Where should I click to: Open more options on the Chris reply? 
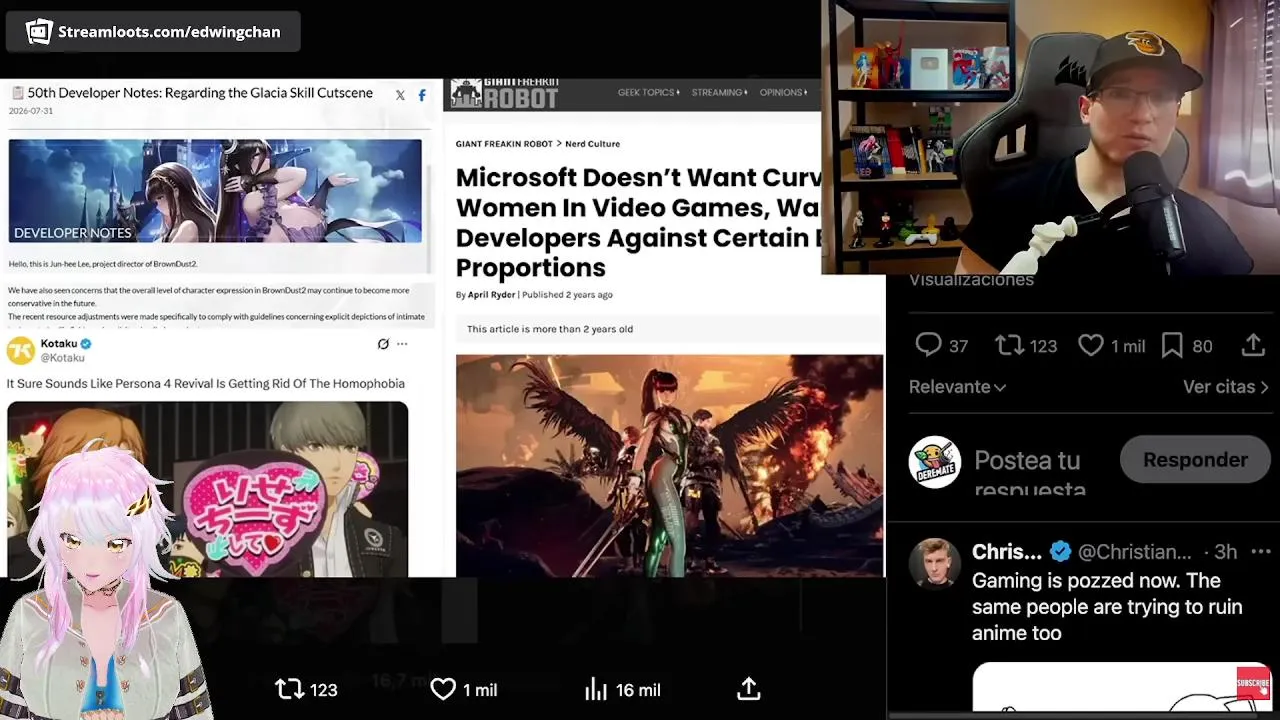1260,552
